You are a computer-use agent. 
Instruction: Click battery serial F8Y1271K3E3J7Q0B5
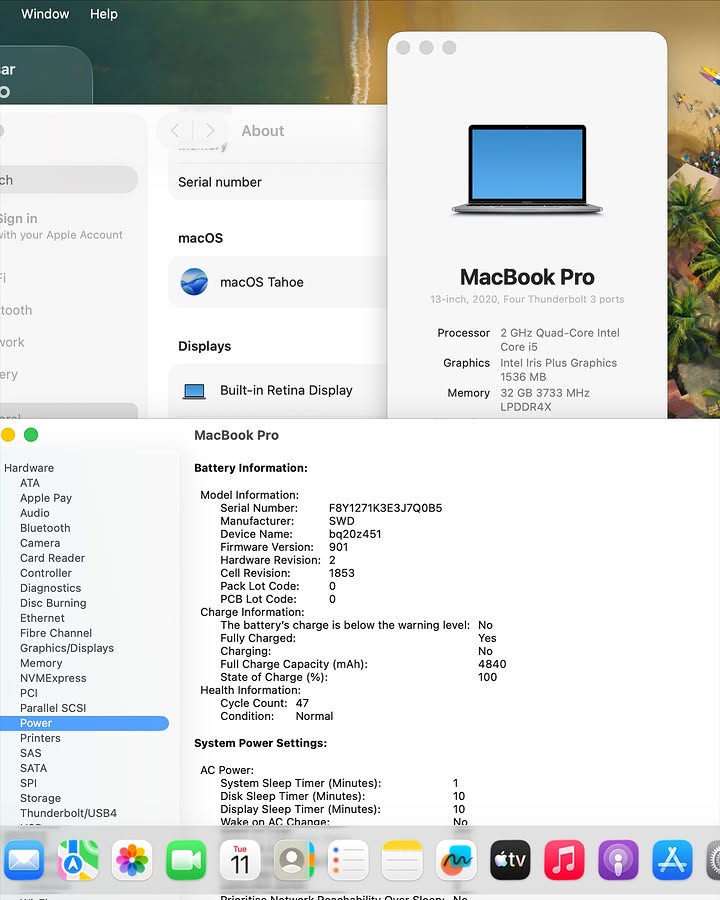coord(385,508)
